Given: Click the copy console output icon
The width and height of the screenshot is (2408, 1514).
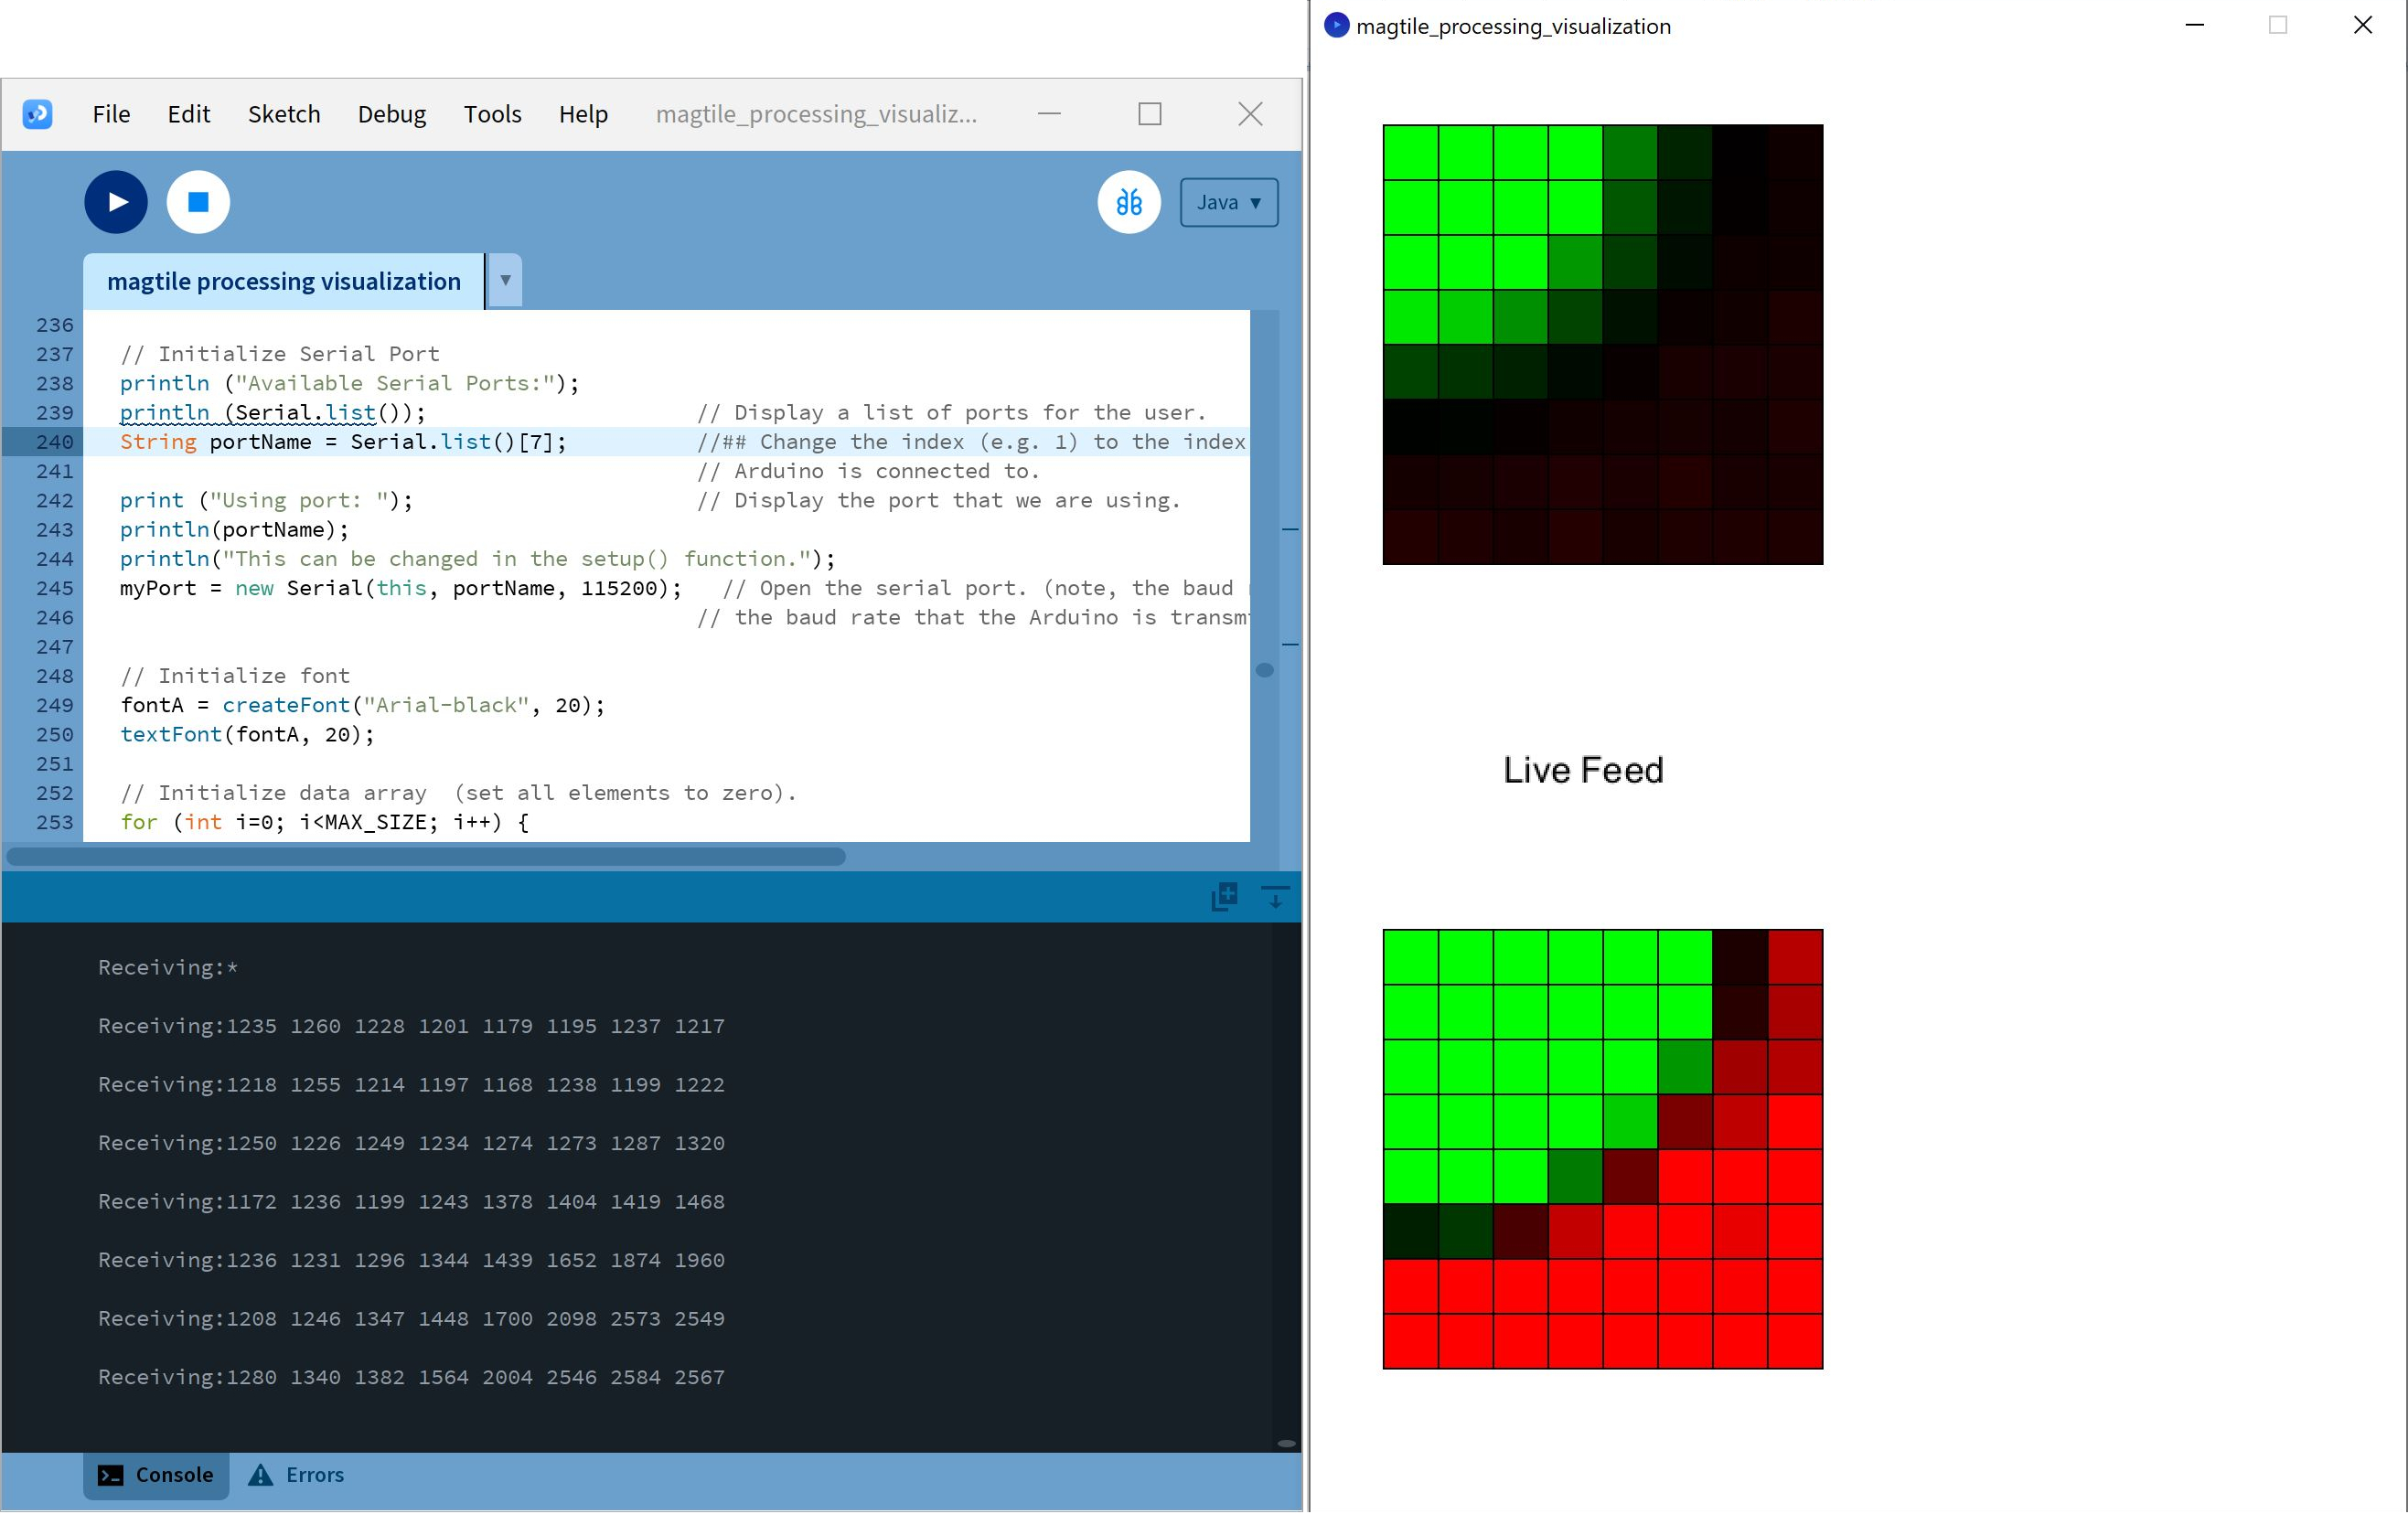Looking at the screenshot, I should click(x=1224, y=896).
